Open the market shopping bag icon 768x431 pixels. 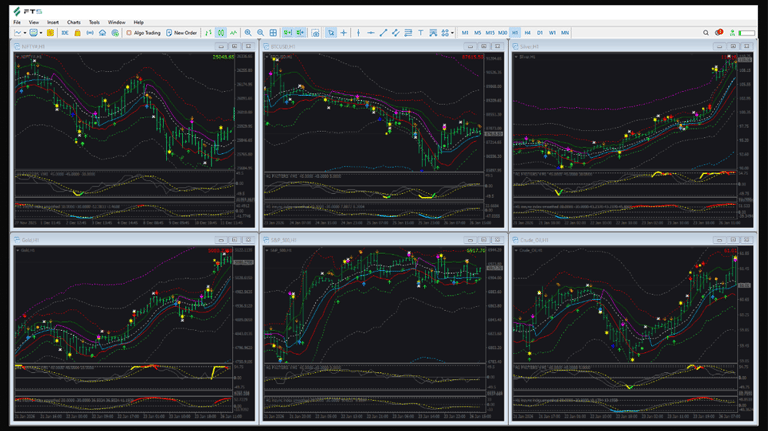pos(77,33)
